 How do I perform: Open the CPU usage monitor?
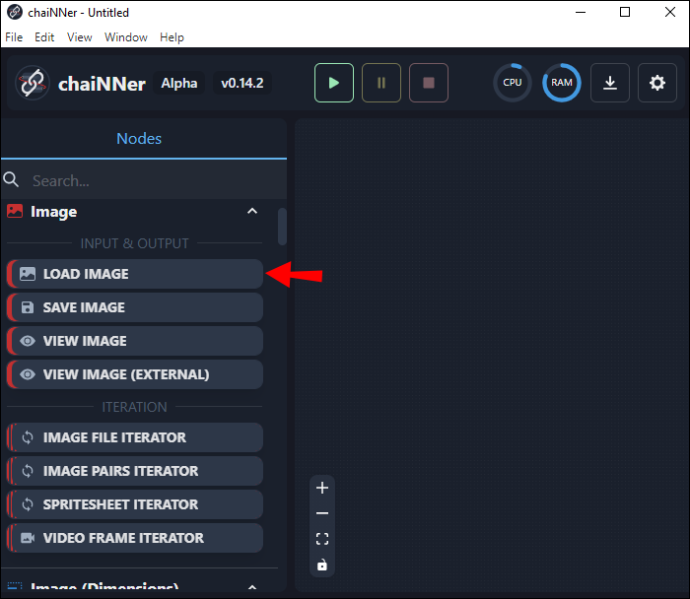(512, 83)
